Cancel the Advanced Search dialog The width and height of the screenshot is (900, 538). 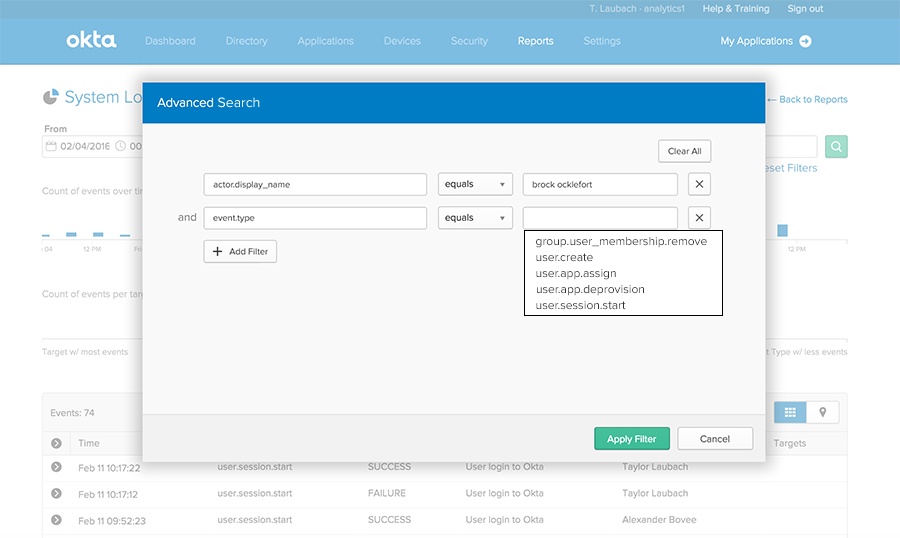715,439
